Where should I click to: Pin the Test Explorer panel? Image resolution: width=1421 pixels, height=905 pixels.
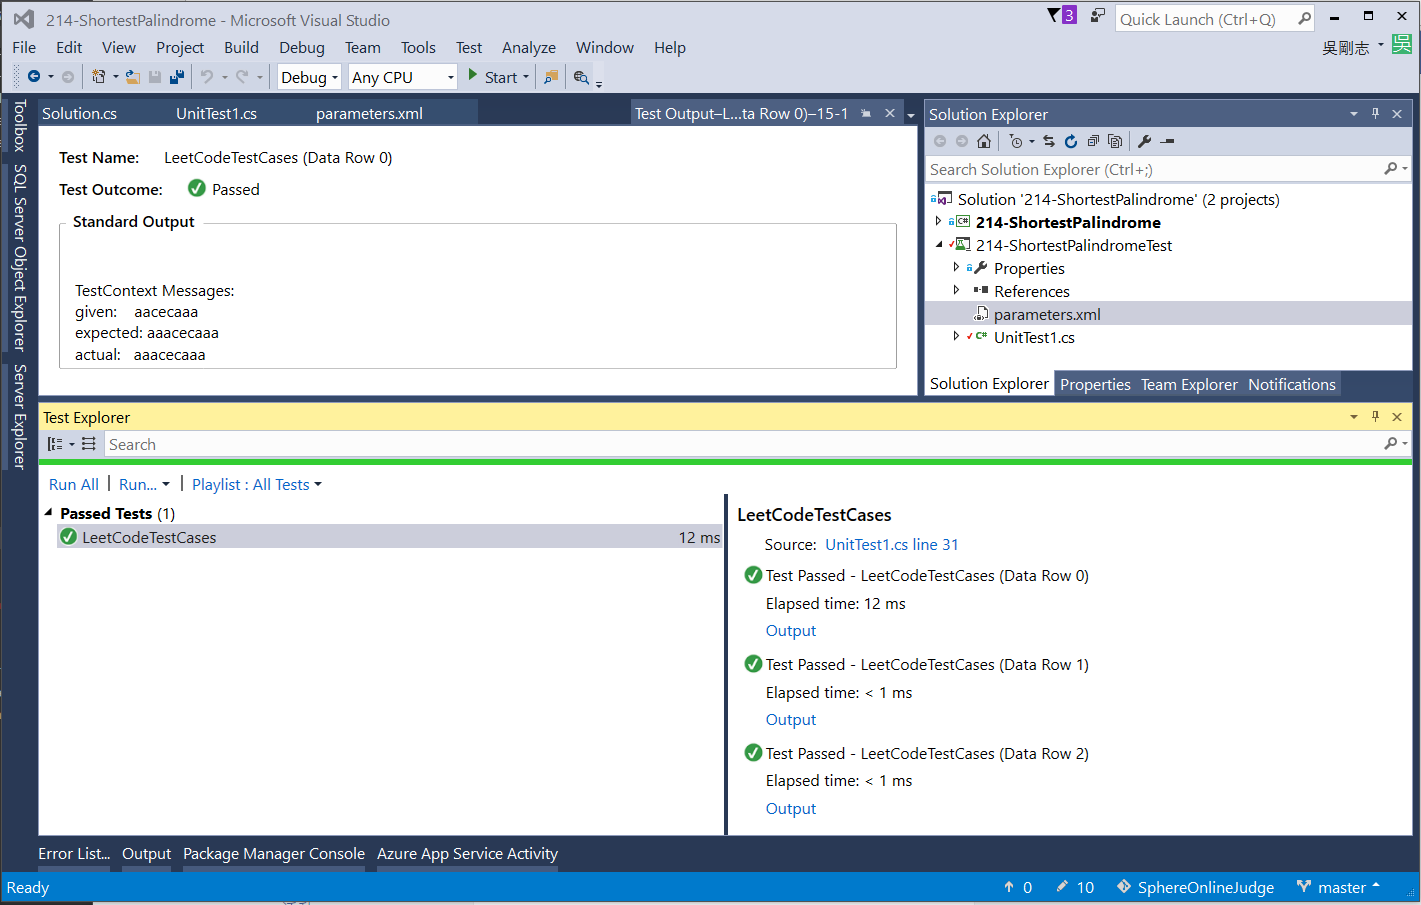1375,417
